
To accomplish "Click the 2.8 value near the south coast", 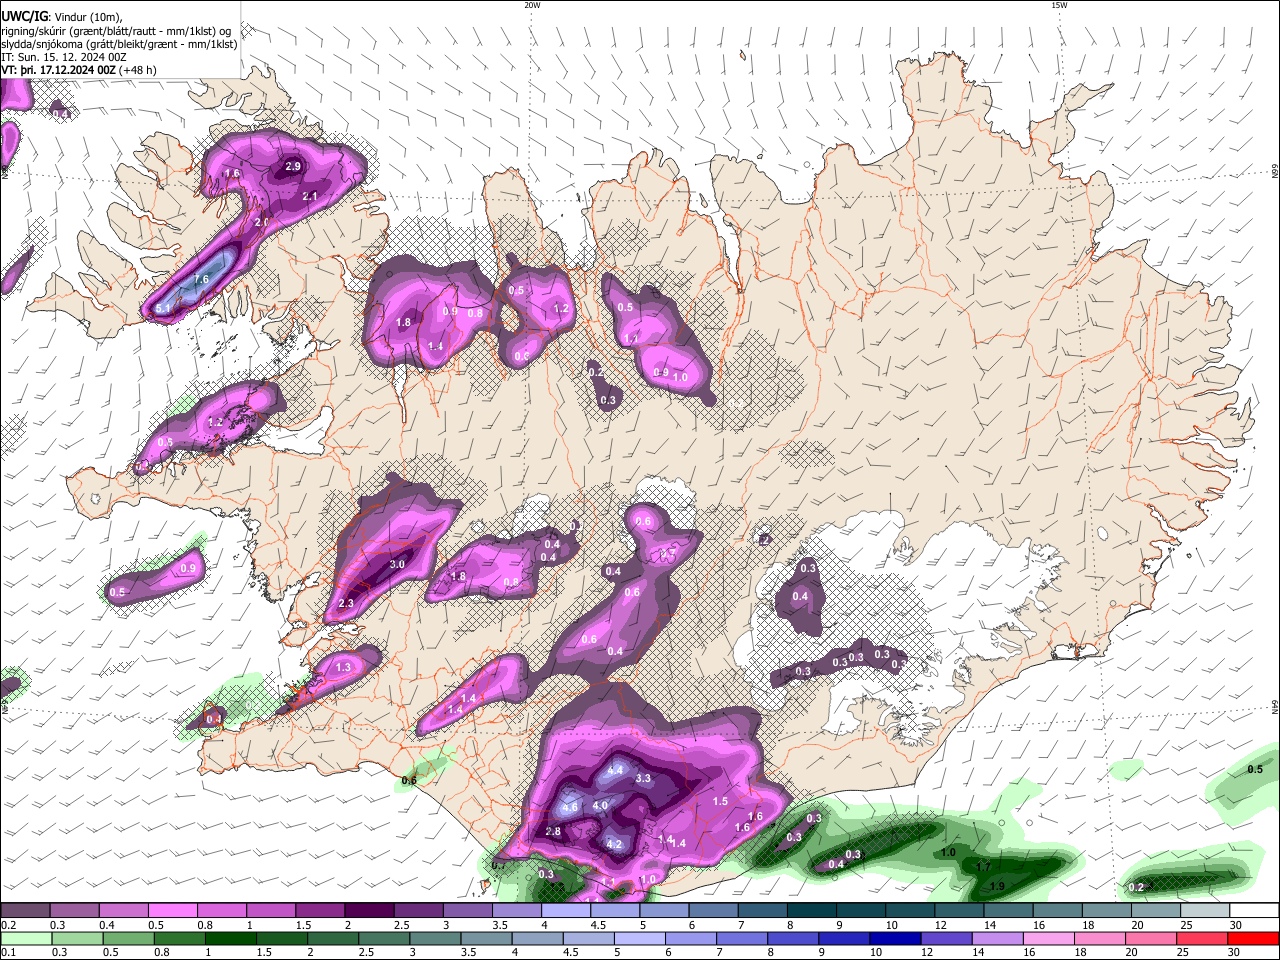I will [553, 832].
